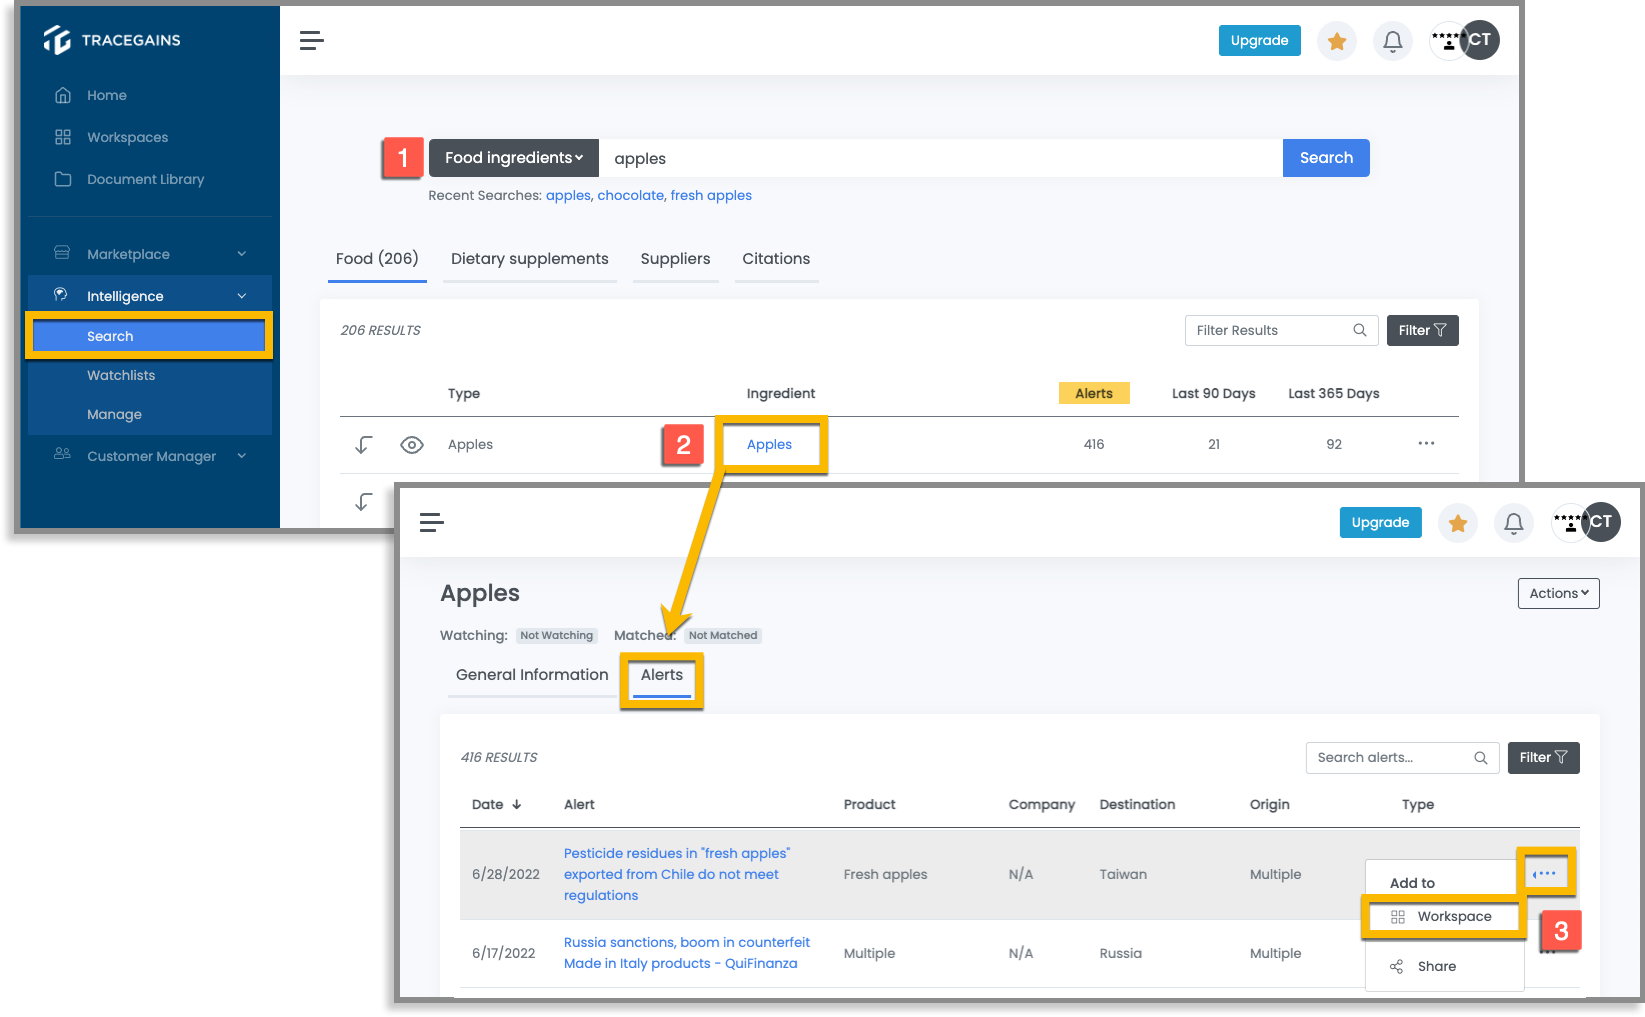The height and width of the screenshot is (1017, 1645).
Task: Choose Workspace in the Add to menu
Action: coord(1442,917)
